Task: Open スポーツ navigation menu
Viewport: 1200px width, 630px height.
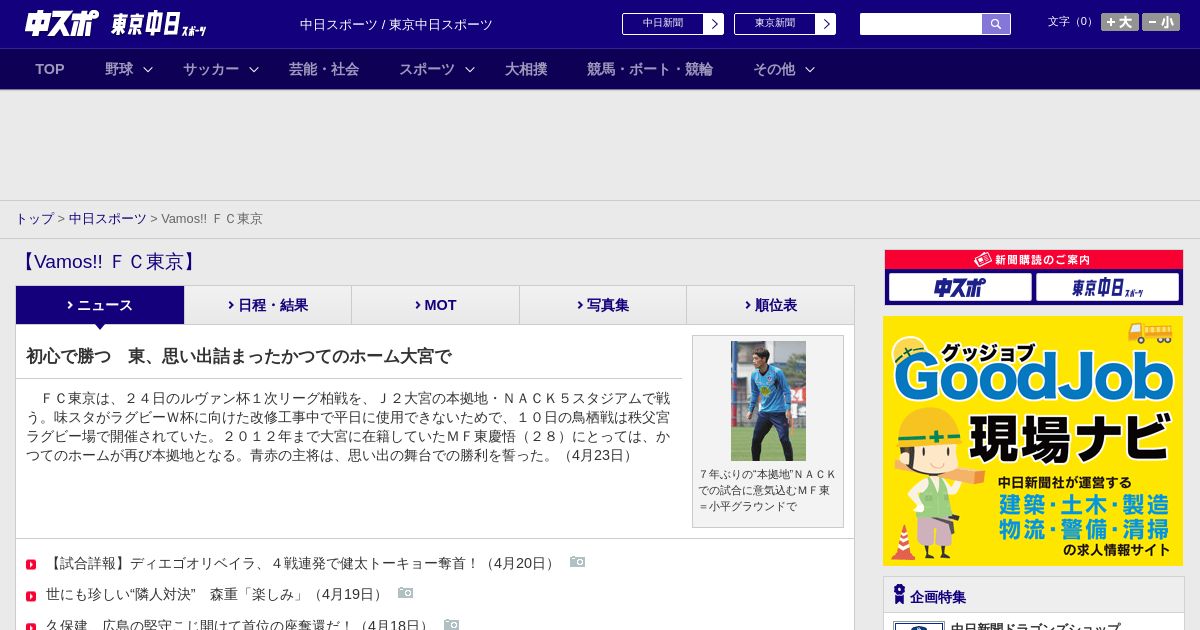Action: click(x=427, y=69)
